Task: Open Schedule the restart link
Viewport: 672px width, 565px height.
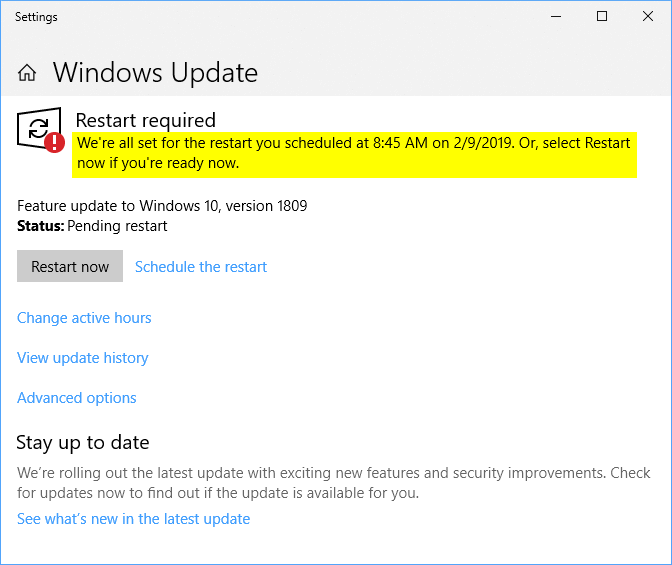Action: click(x=201, y=267)
